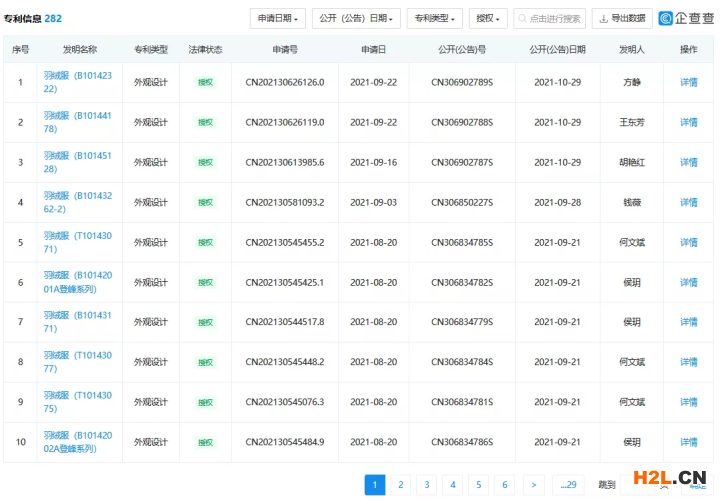
Task: Go to page 2 of results
Action: click(400, 485)
